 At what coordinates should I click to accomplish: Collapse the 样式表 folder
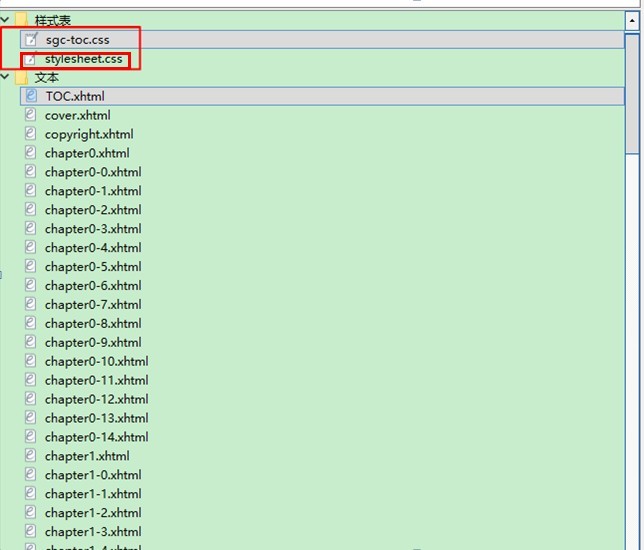pyautogui.click(x=5, y=20)
